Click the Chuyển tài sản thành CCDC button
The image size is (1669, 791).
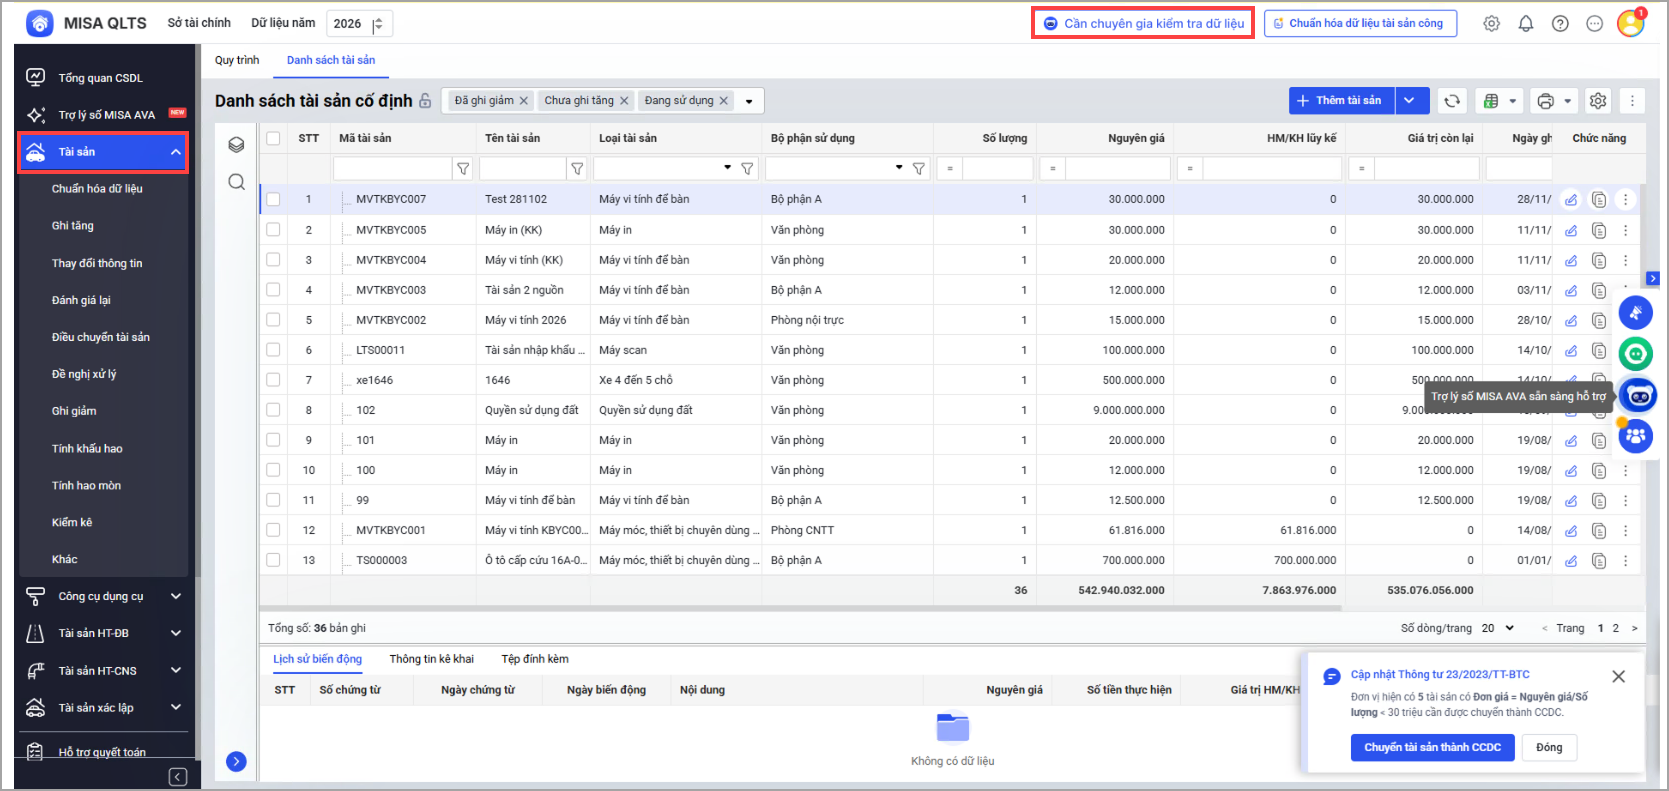1432,747
